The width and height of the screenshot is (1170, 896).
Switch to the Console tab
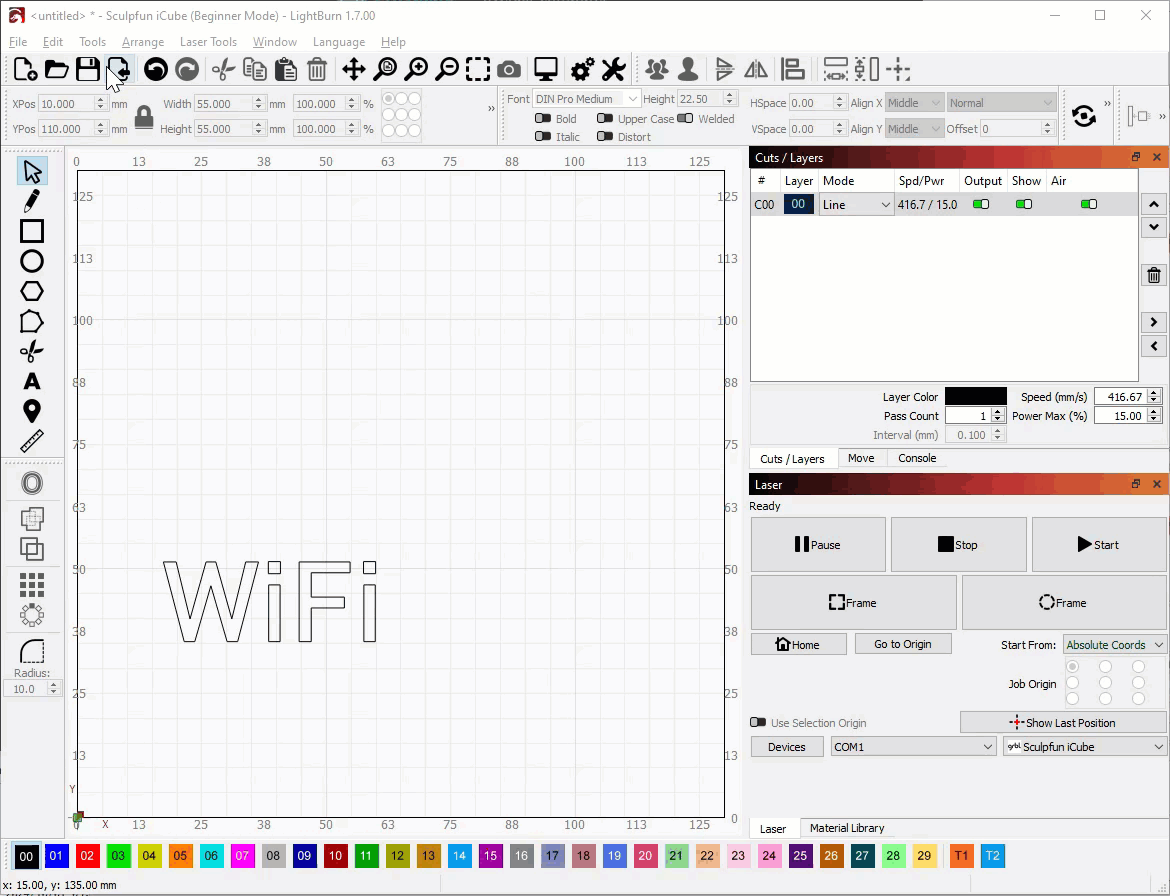tap(917, 458)
